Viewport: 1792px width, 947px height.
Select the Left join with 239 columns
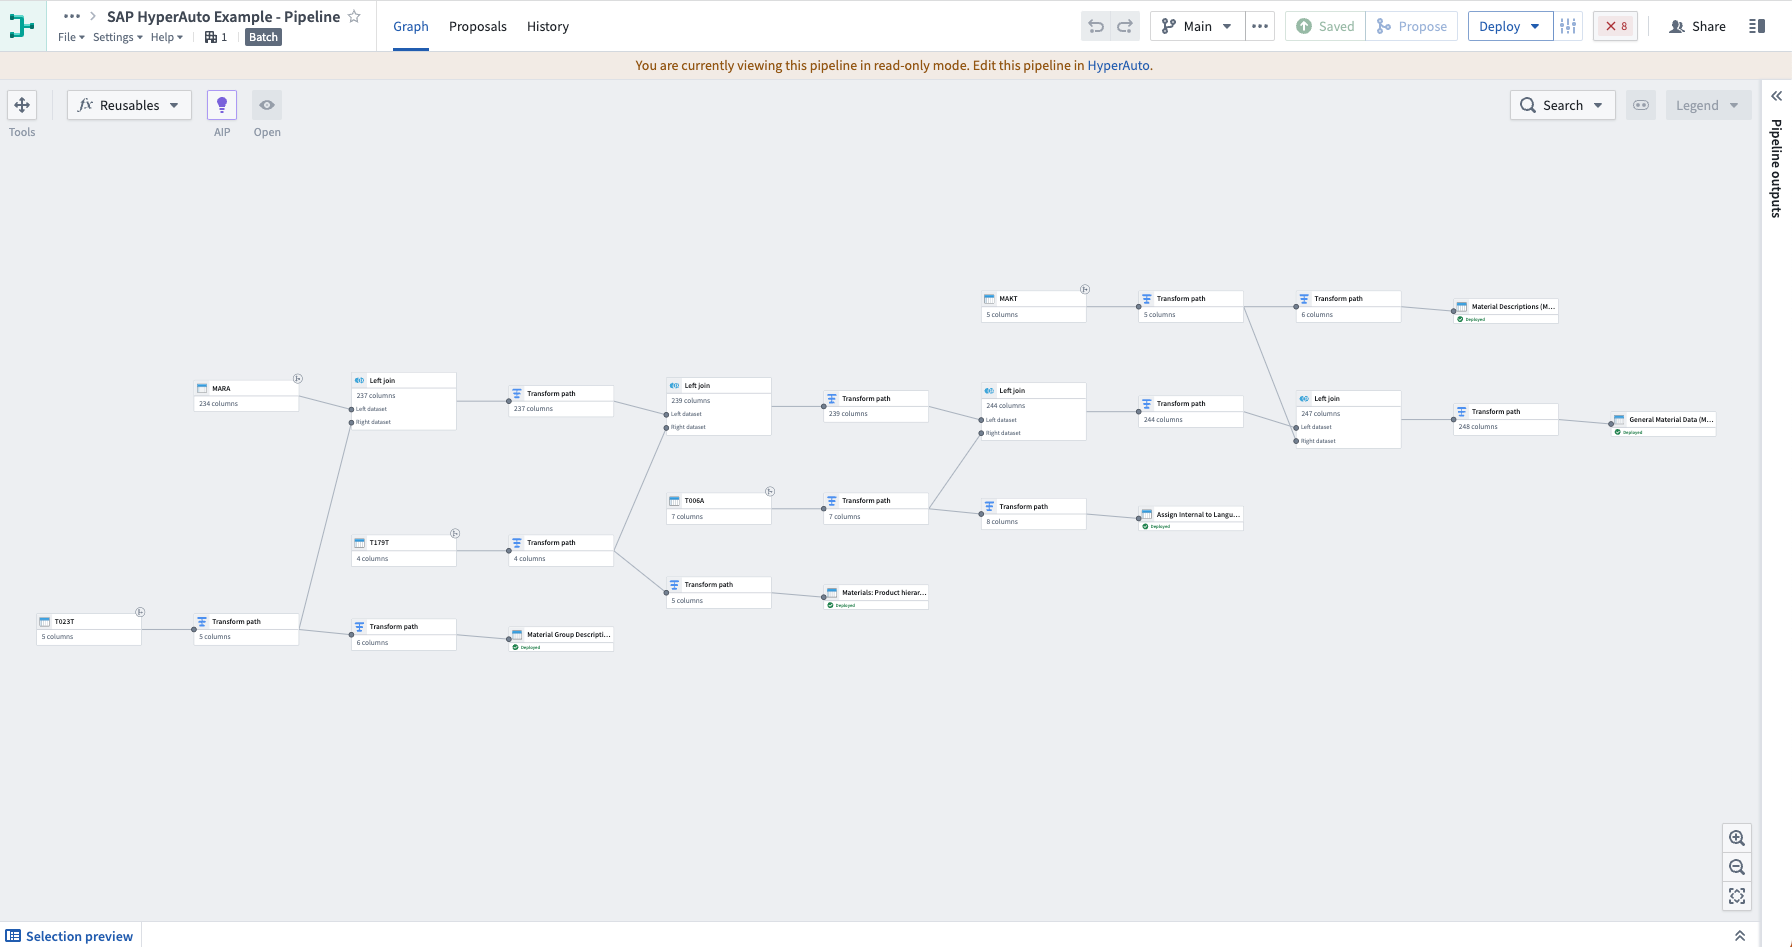719,406
